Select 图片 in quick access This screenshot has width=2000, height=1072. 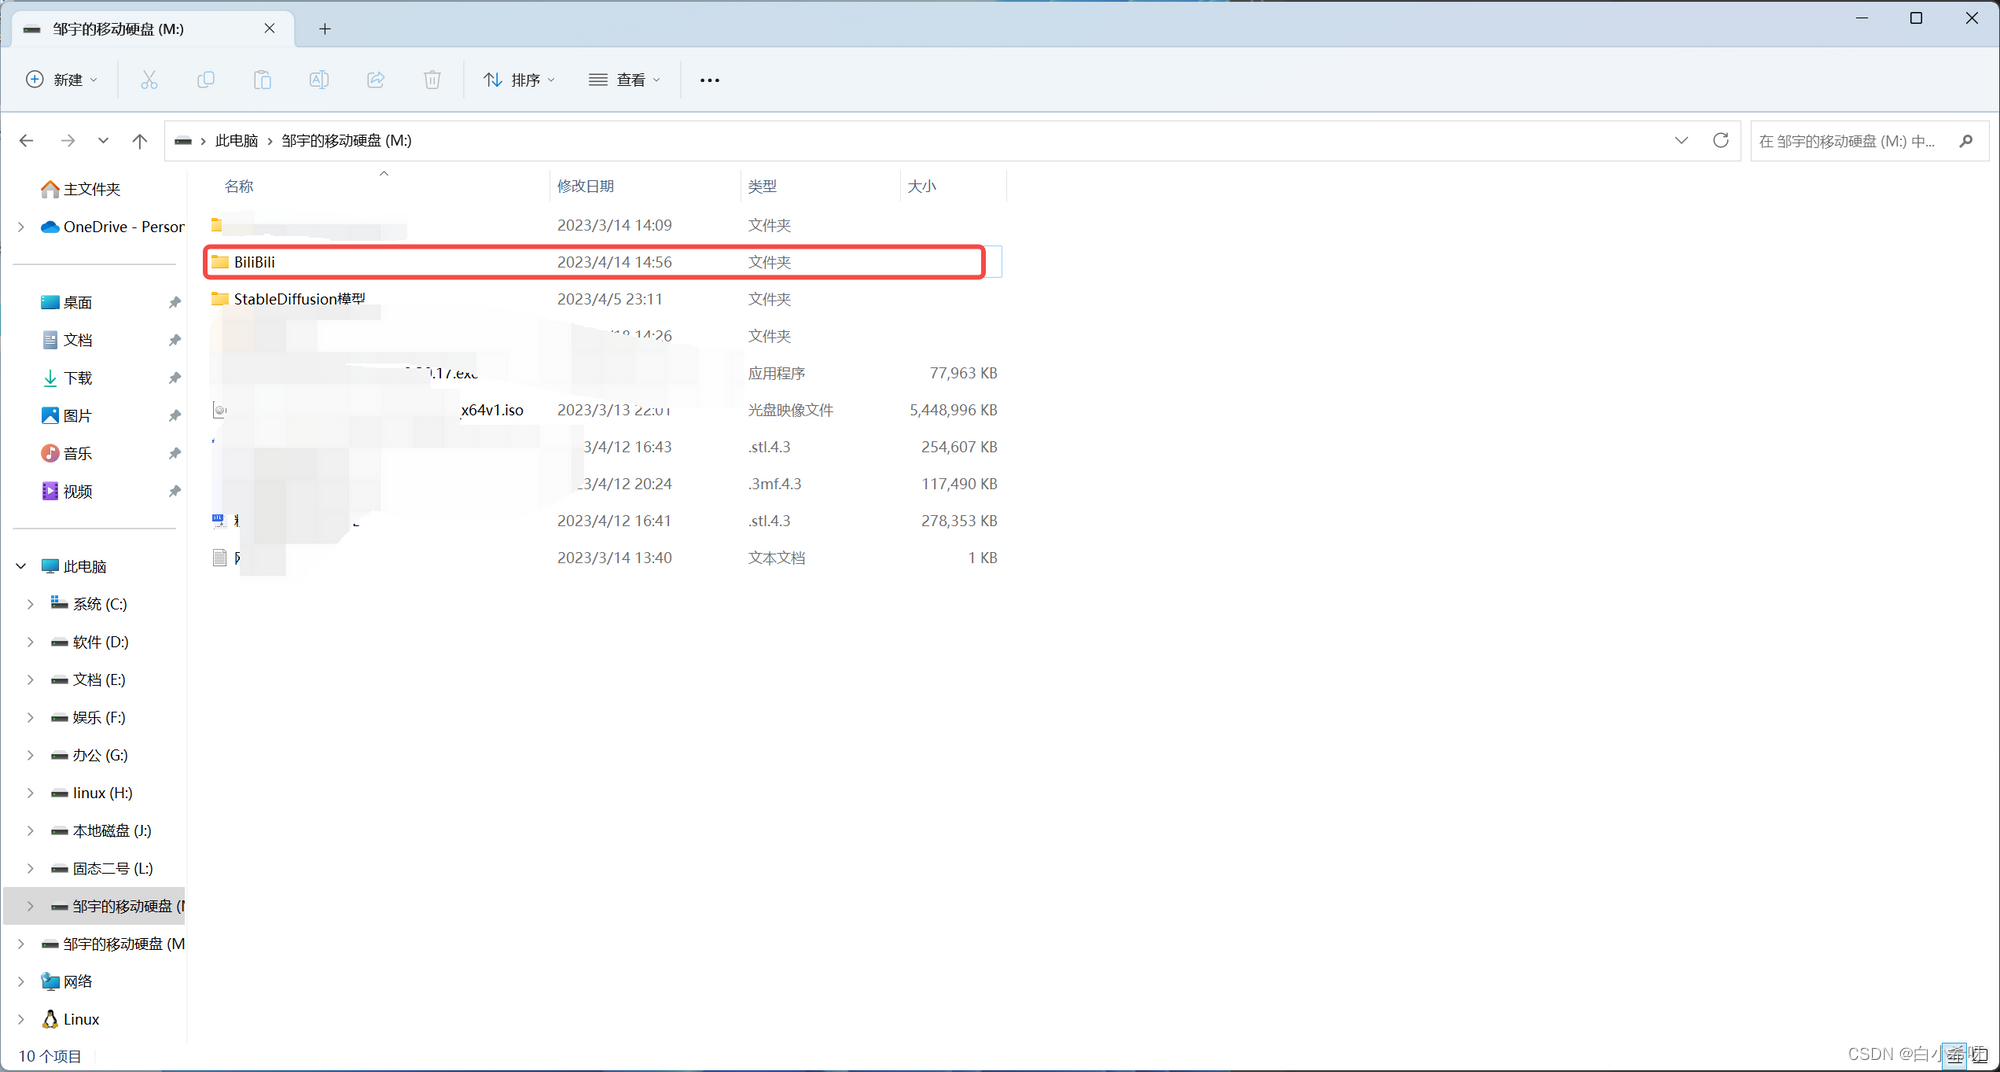(66, 416)
